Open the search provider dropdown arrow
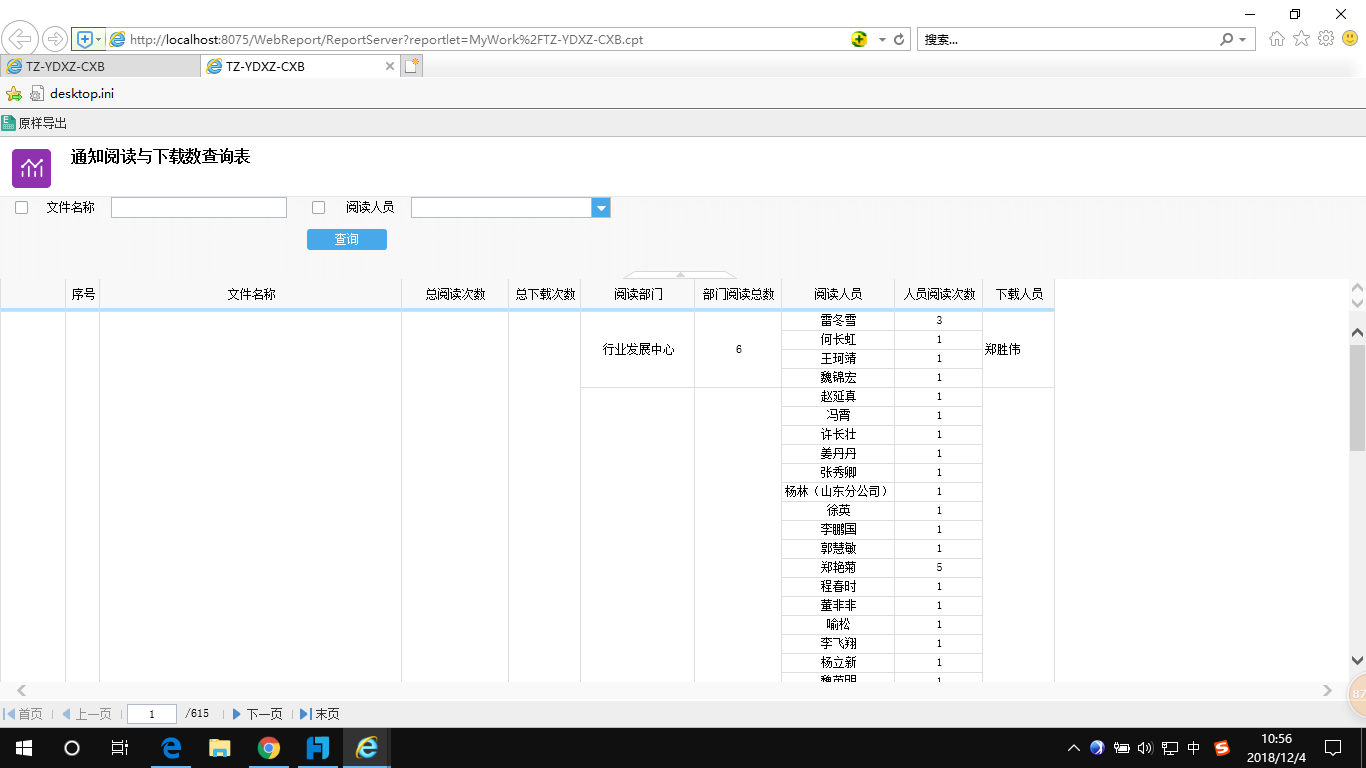The height and width of the screenshot is (768, 1366). click(x=1243, y=40)
